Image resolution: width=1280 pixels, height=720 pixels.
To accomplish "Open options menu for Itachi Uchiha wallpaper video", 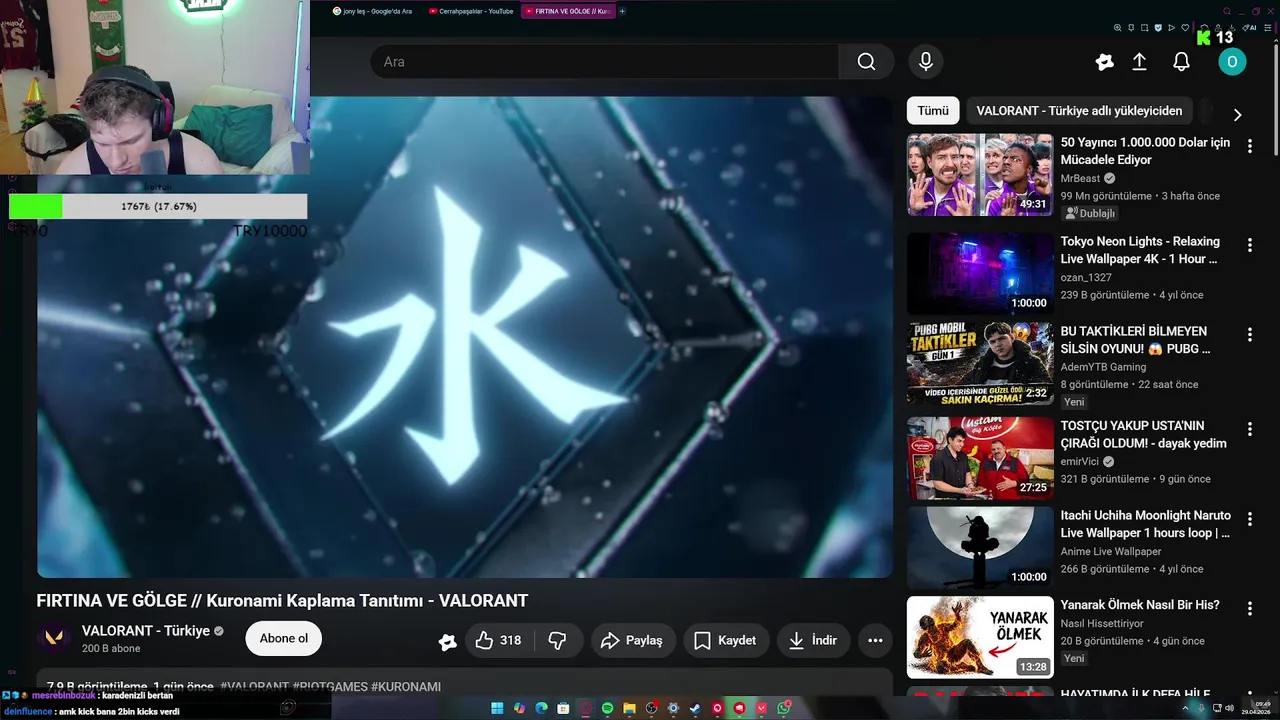I will click(1250, 519).
